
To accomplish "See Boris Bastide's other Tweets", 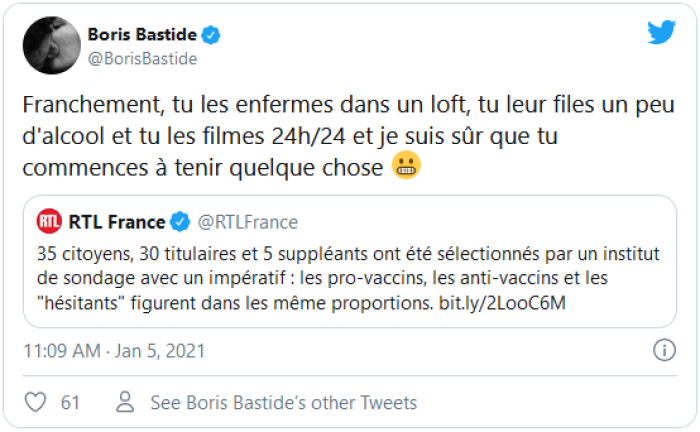I will pos(283,403).
